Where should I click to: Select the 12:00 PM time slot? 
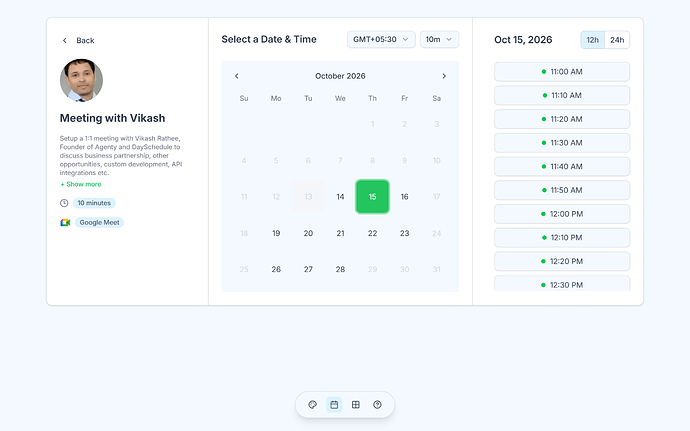tap(562, 214)
